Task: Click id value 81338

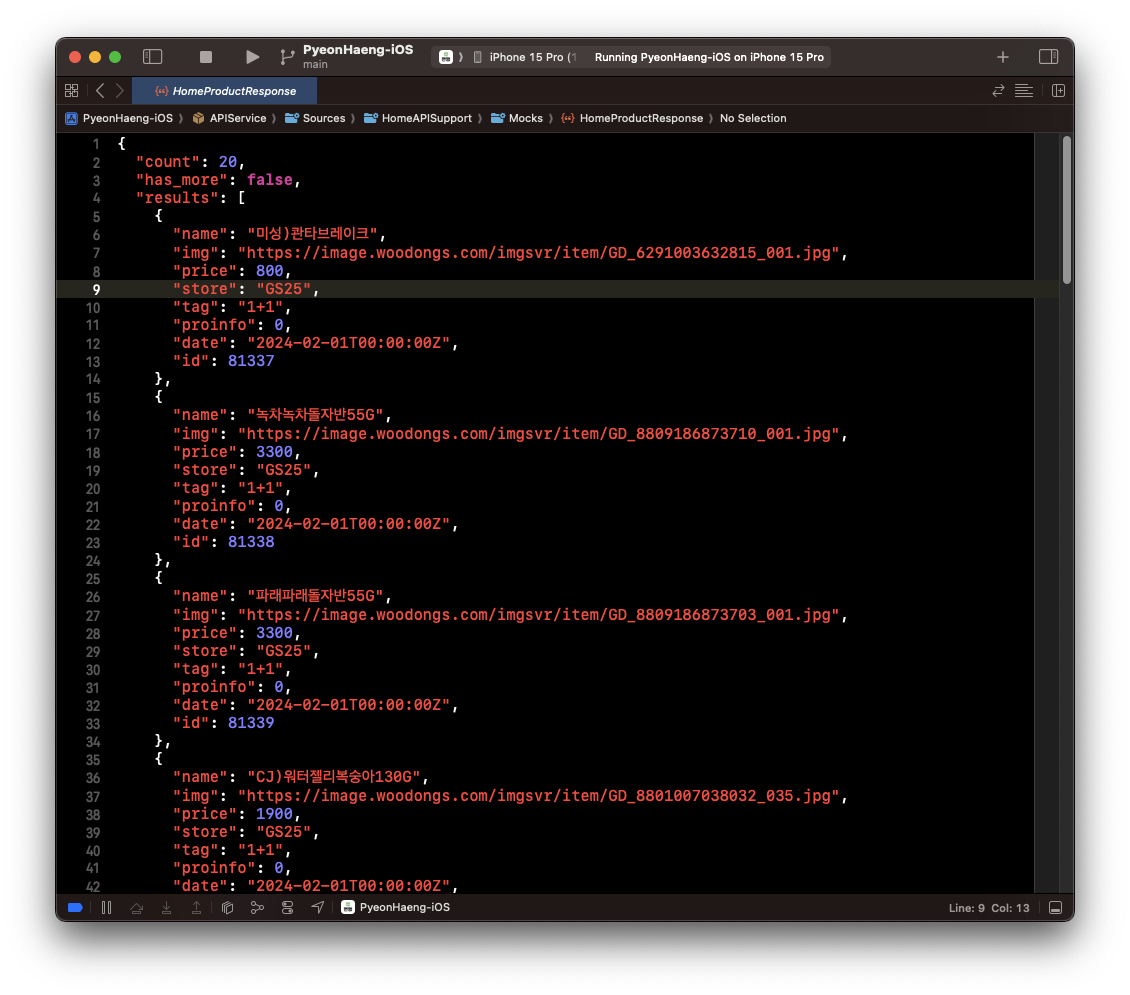Action: point(251,542)
